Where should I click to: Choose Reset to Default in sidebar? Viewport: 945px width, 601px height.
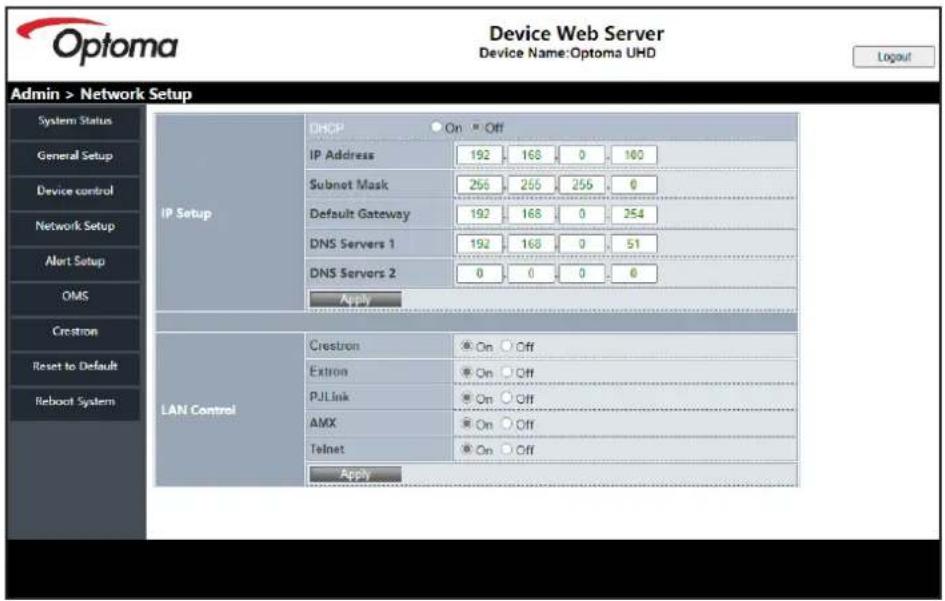75,366
